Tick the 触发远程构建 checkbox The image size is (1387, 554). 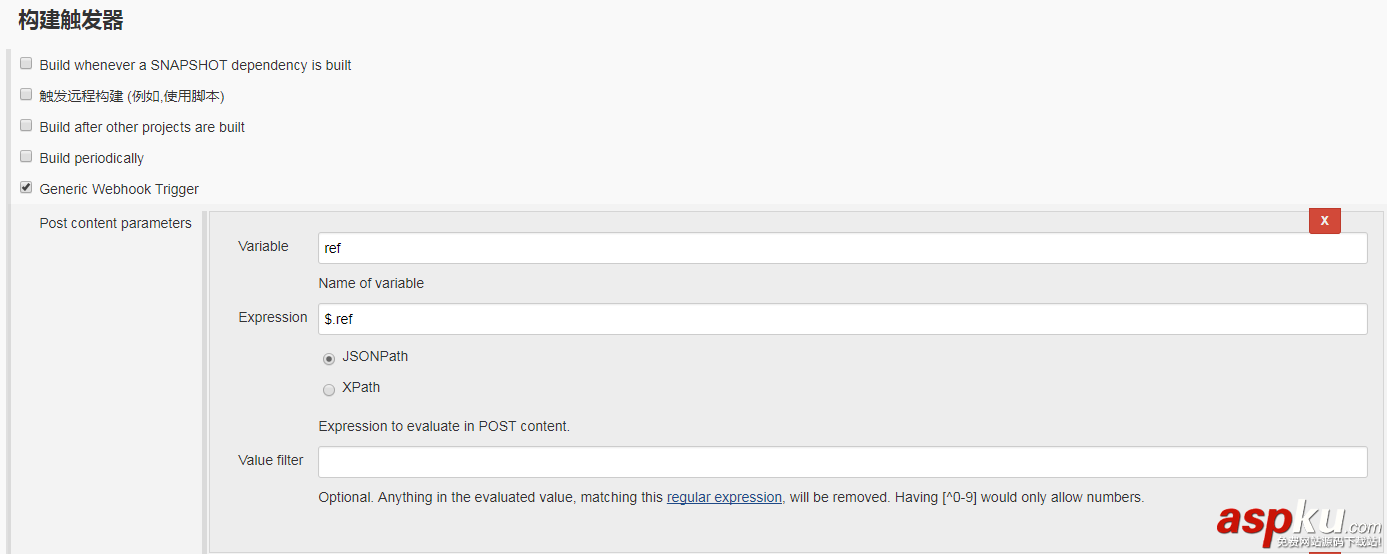(x=26, y=95)
